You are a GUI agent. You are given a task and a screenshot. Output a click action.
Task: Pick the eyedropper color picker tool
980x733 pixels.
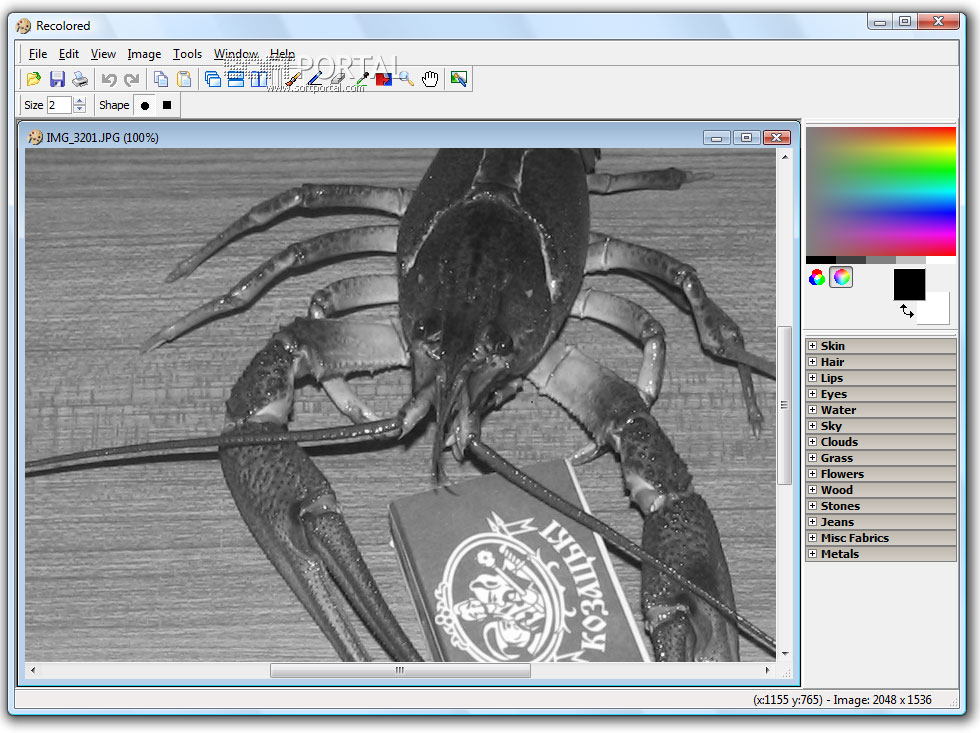pyautogui.click(x=361, y=79)
